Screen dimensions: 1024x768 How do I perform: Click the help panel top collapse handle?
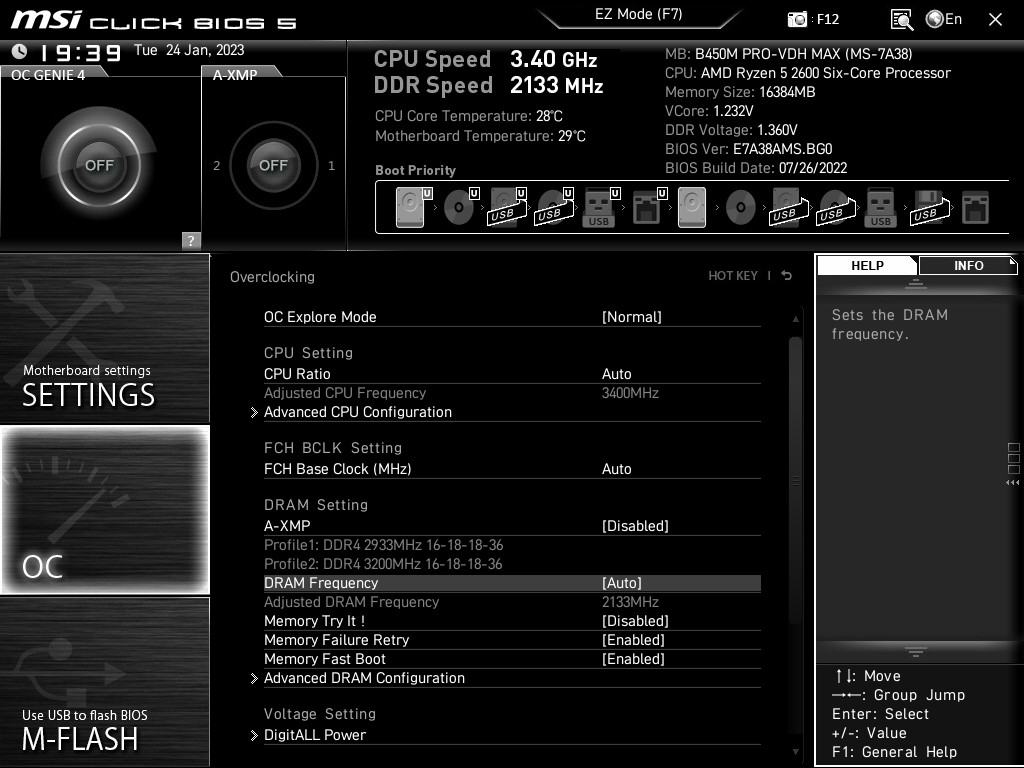pyautogui.click(x=916, y=283)
